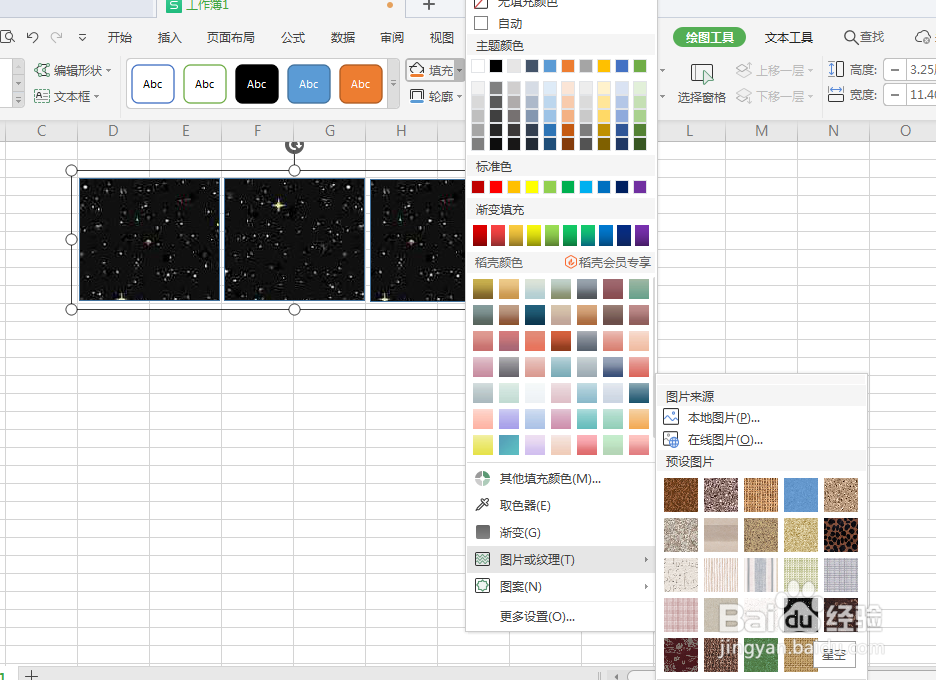Viewport: 936px width, 680px height.
Task: Click the height icon next to 高度
Action: tap(836, 70)
